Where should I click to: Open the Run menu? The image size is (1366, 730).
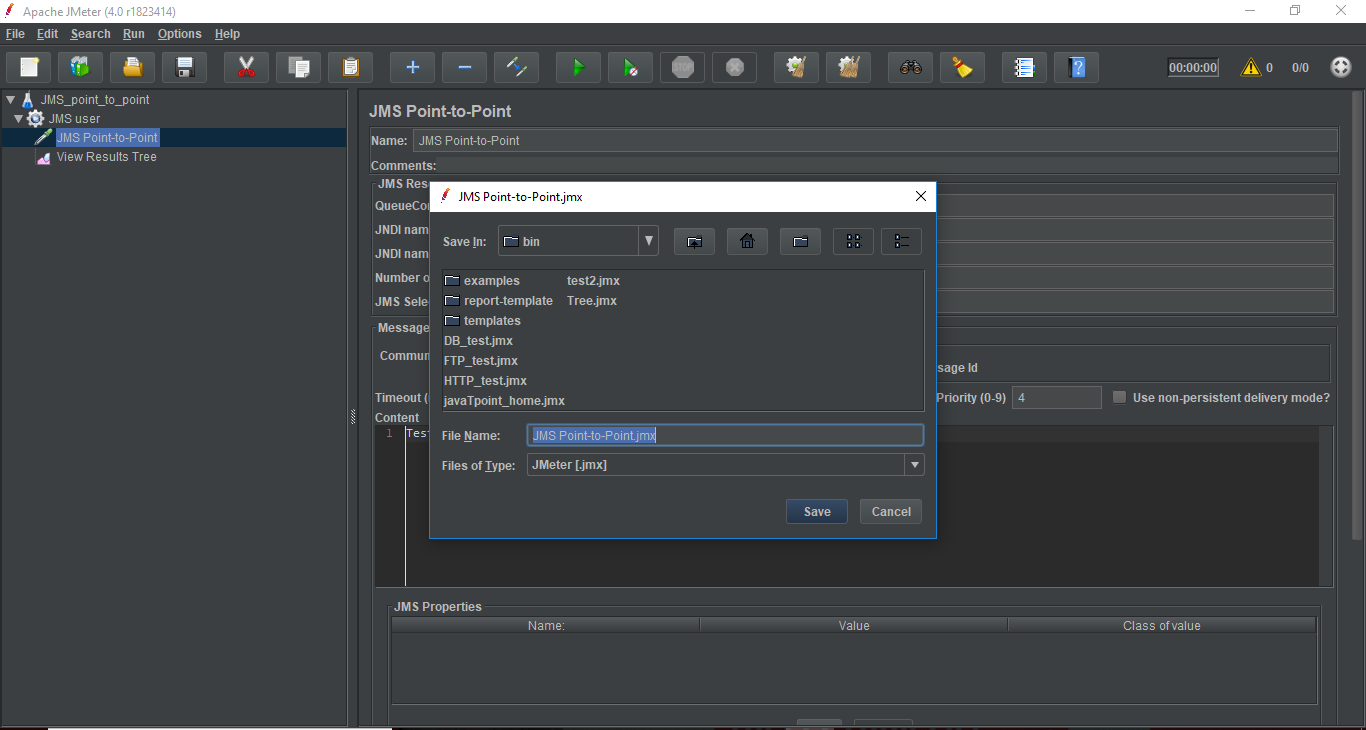[x=134, y=34]
